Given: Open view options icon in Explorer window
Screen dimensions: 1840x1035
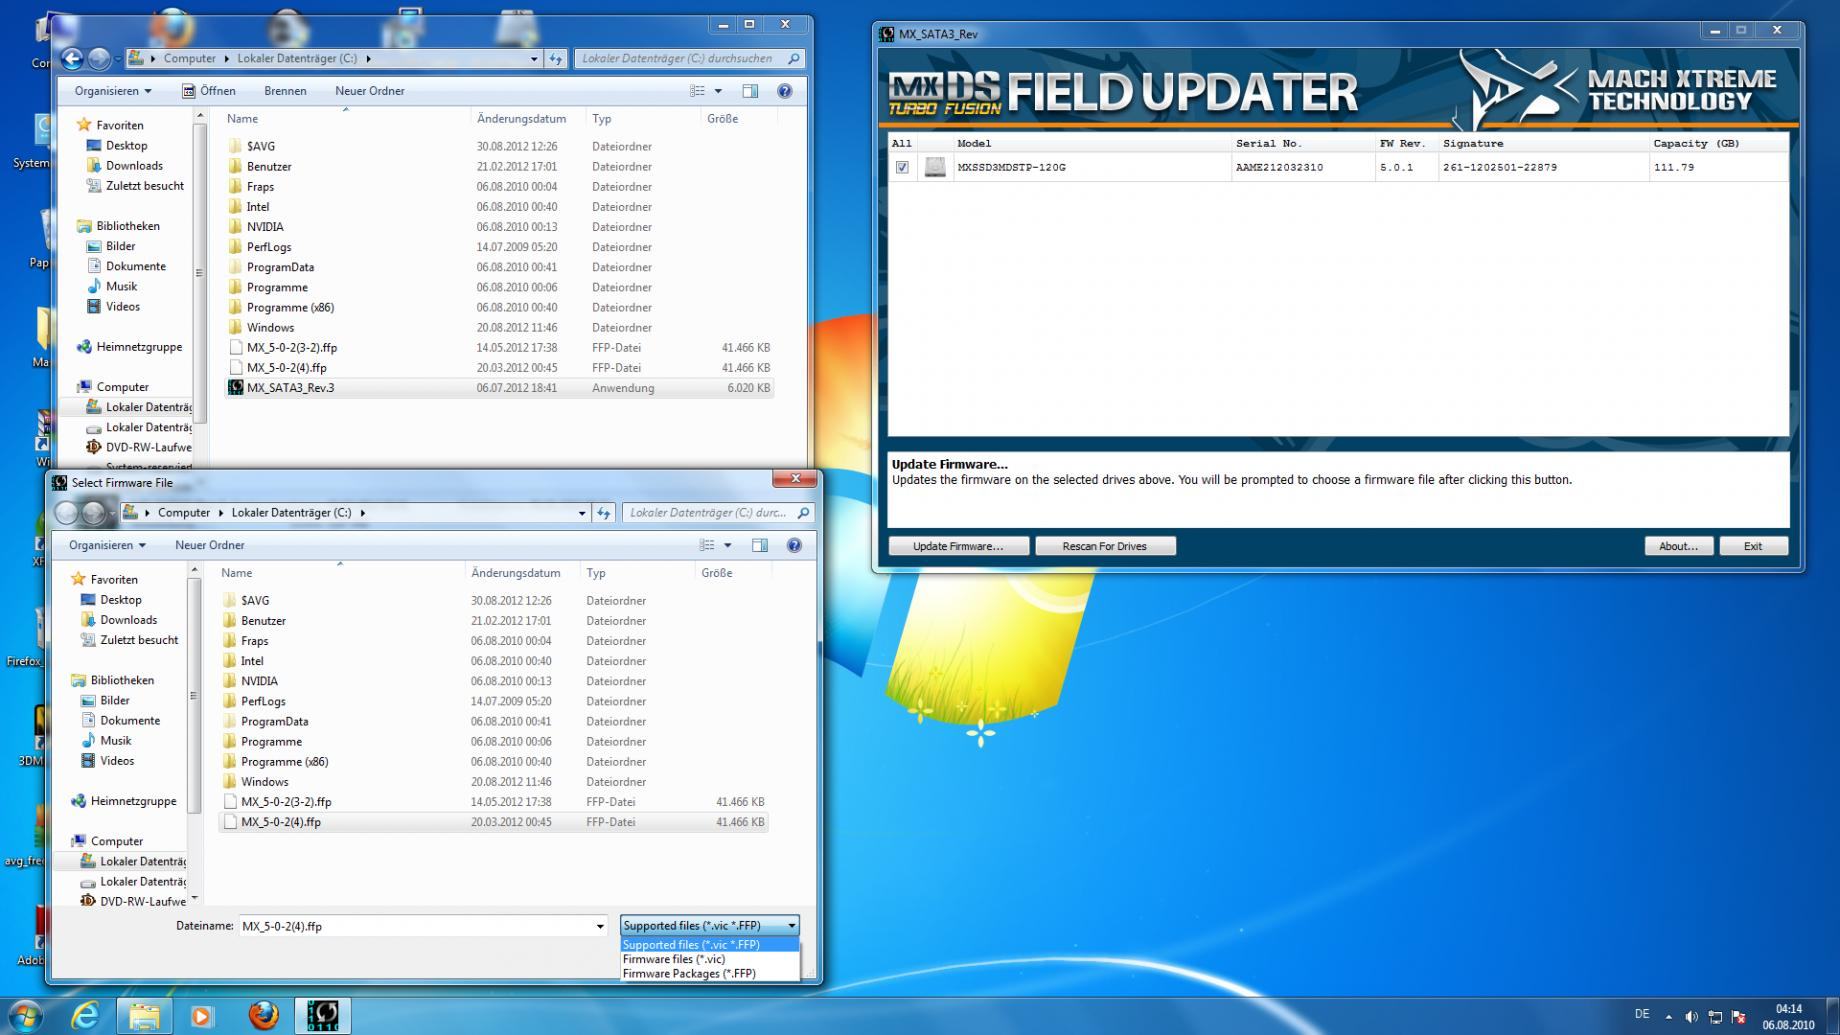Looking at the screenshot, I should [x=698, y=91].
